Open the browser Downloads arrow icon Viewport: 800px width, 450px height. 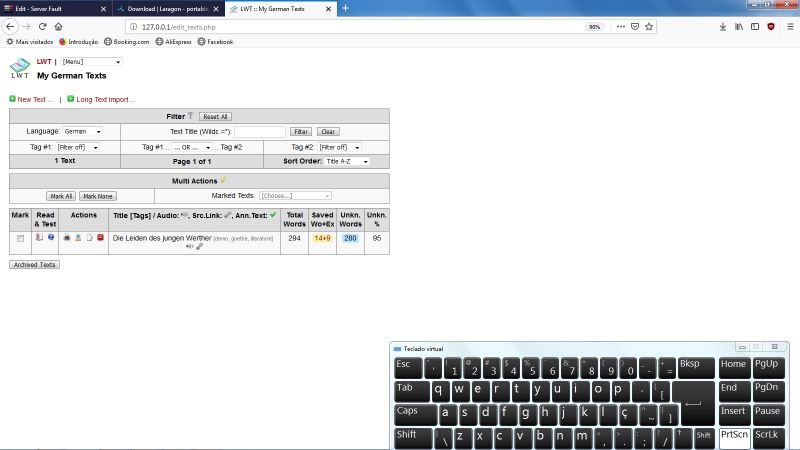point(723,27)
